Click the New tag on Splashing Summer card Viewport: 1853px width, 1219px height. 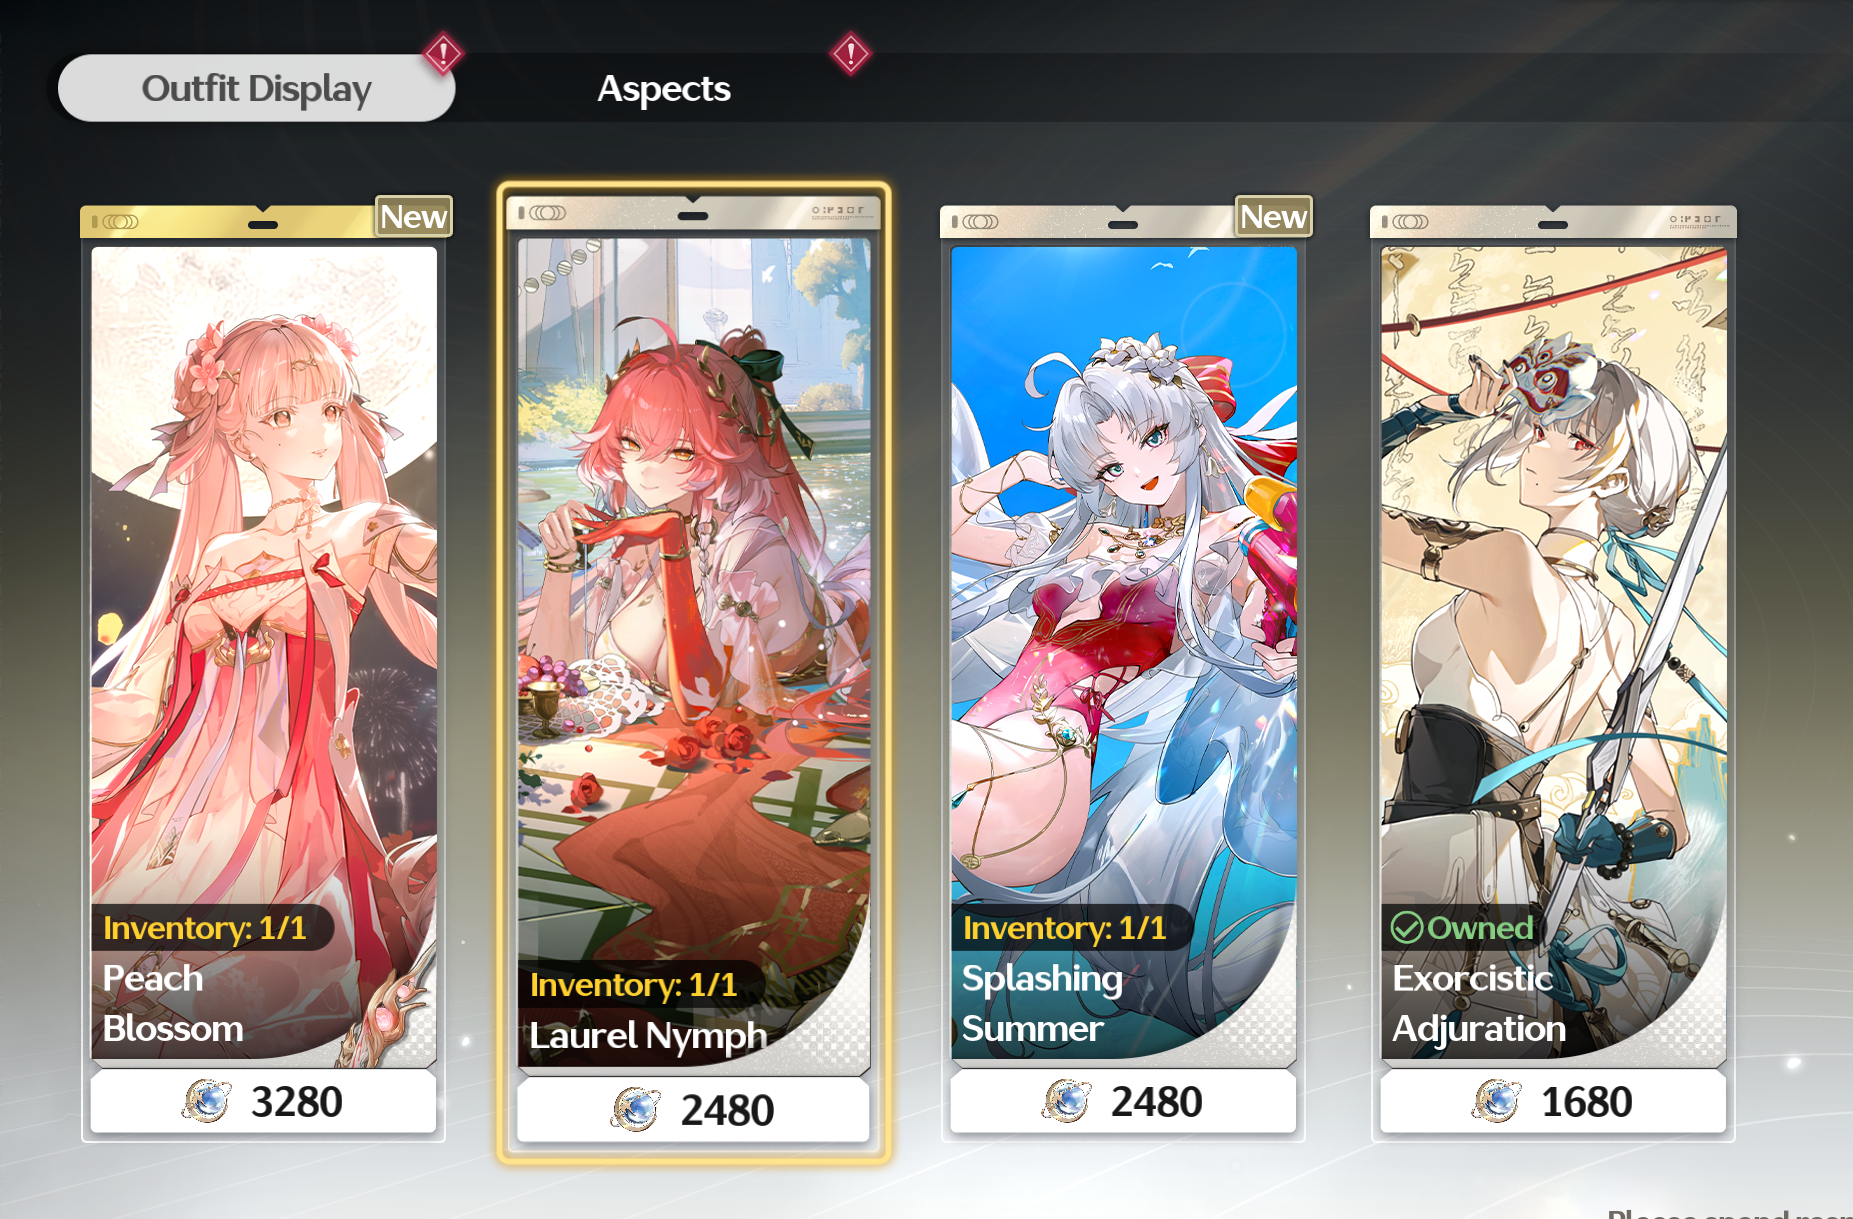1274,216
